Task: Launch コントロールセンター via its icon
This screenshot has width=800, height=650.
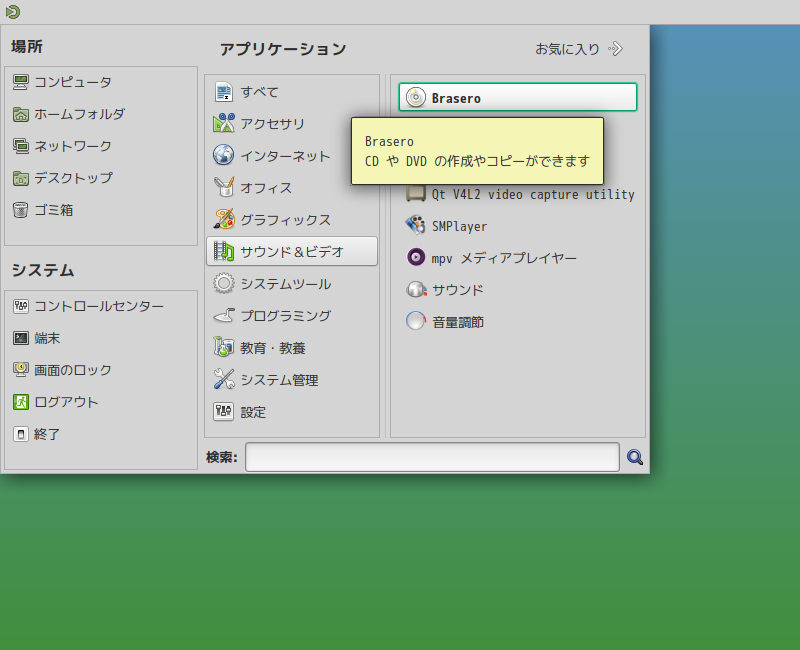Action: coord(20,306)
